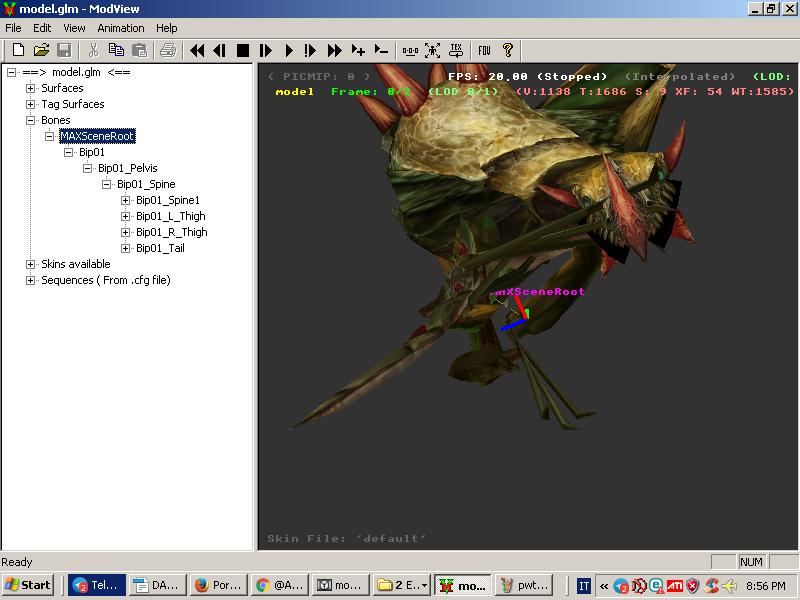
Task: Switch to the Chrome @A... taskbar button
Action: click(x=279, y=585)
